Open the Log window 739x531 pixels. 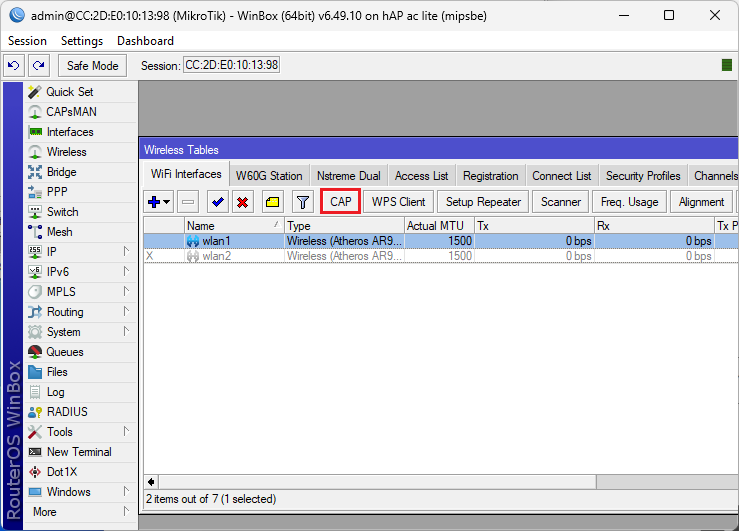click(80, 392)
